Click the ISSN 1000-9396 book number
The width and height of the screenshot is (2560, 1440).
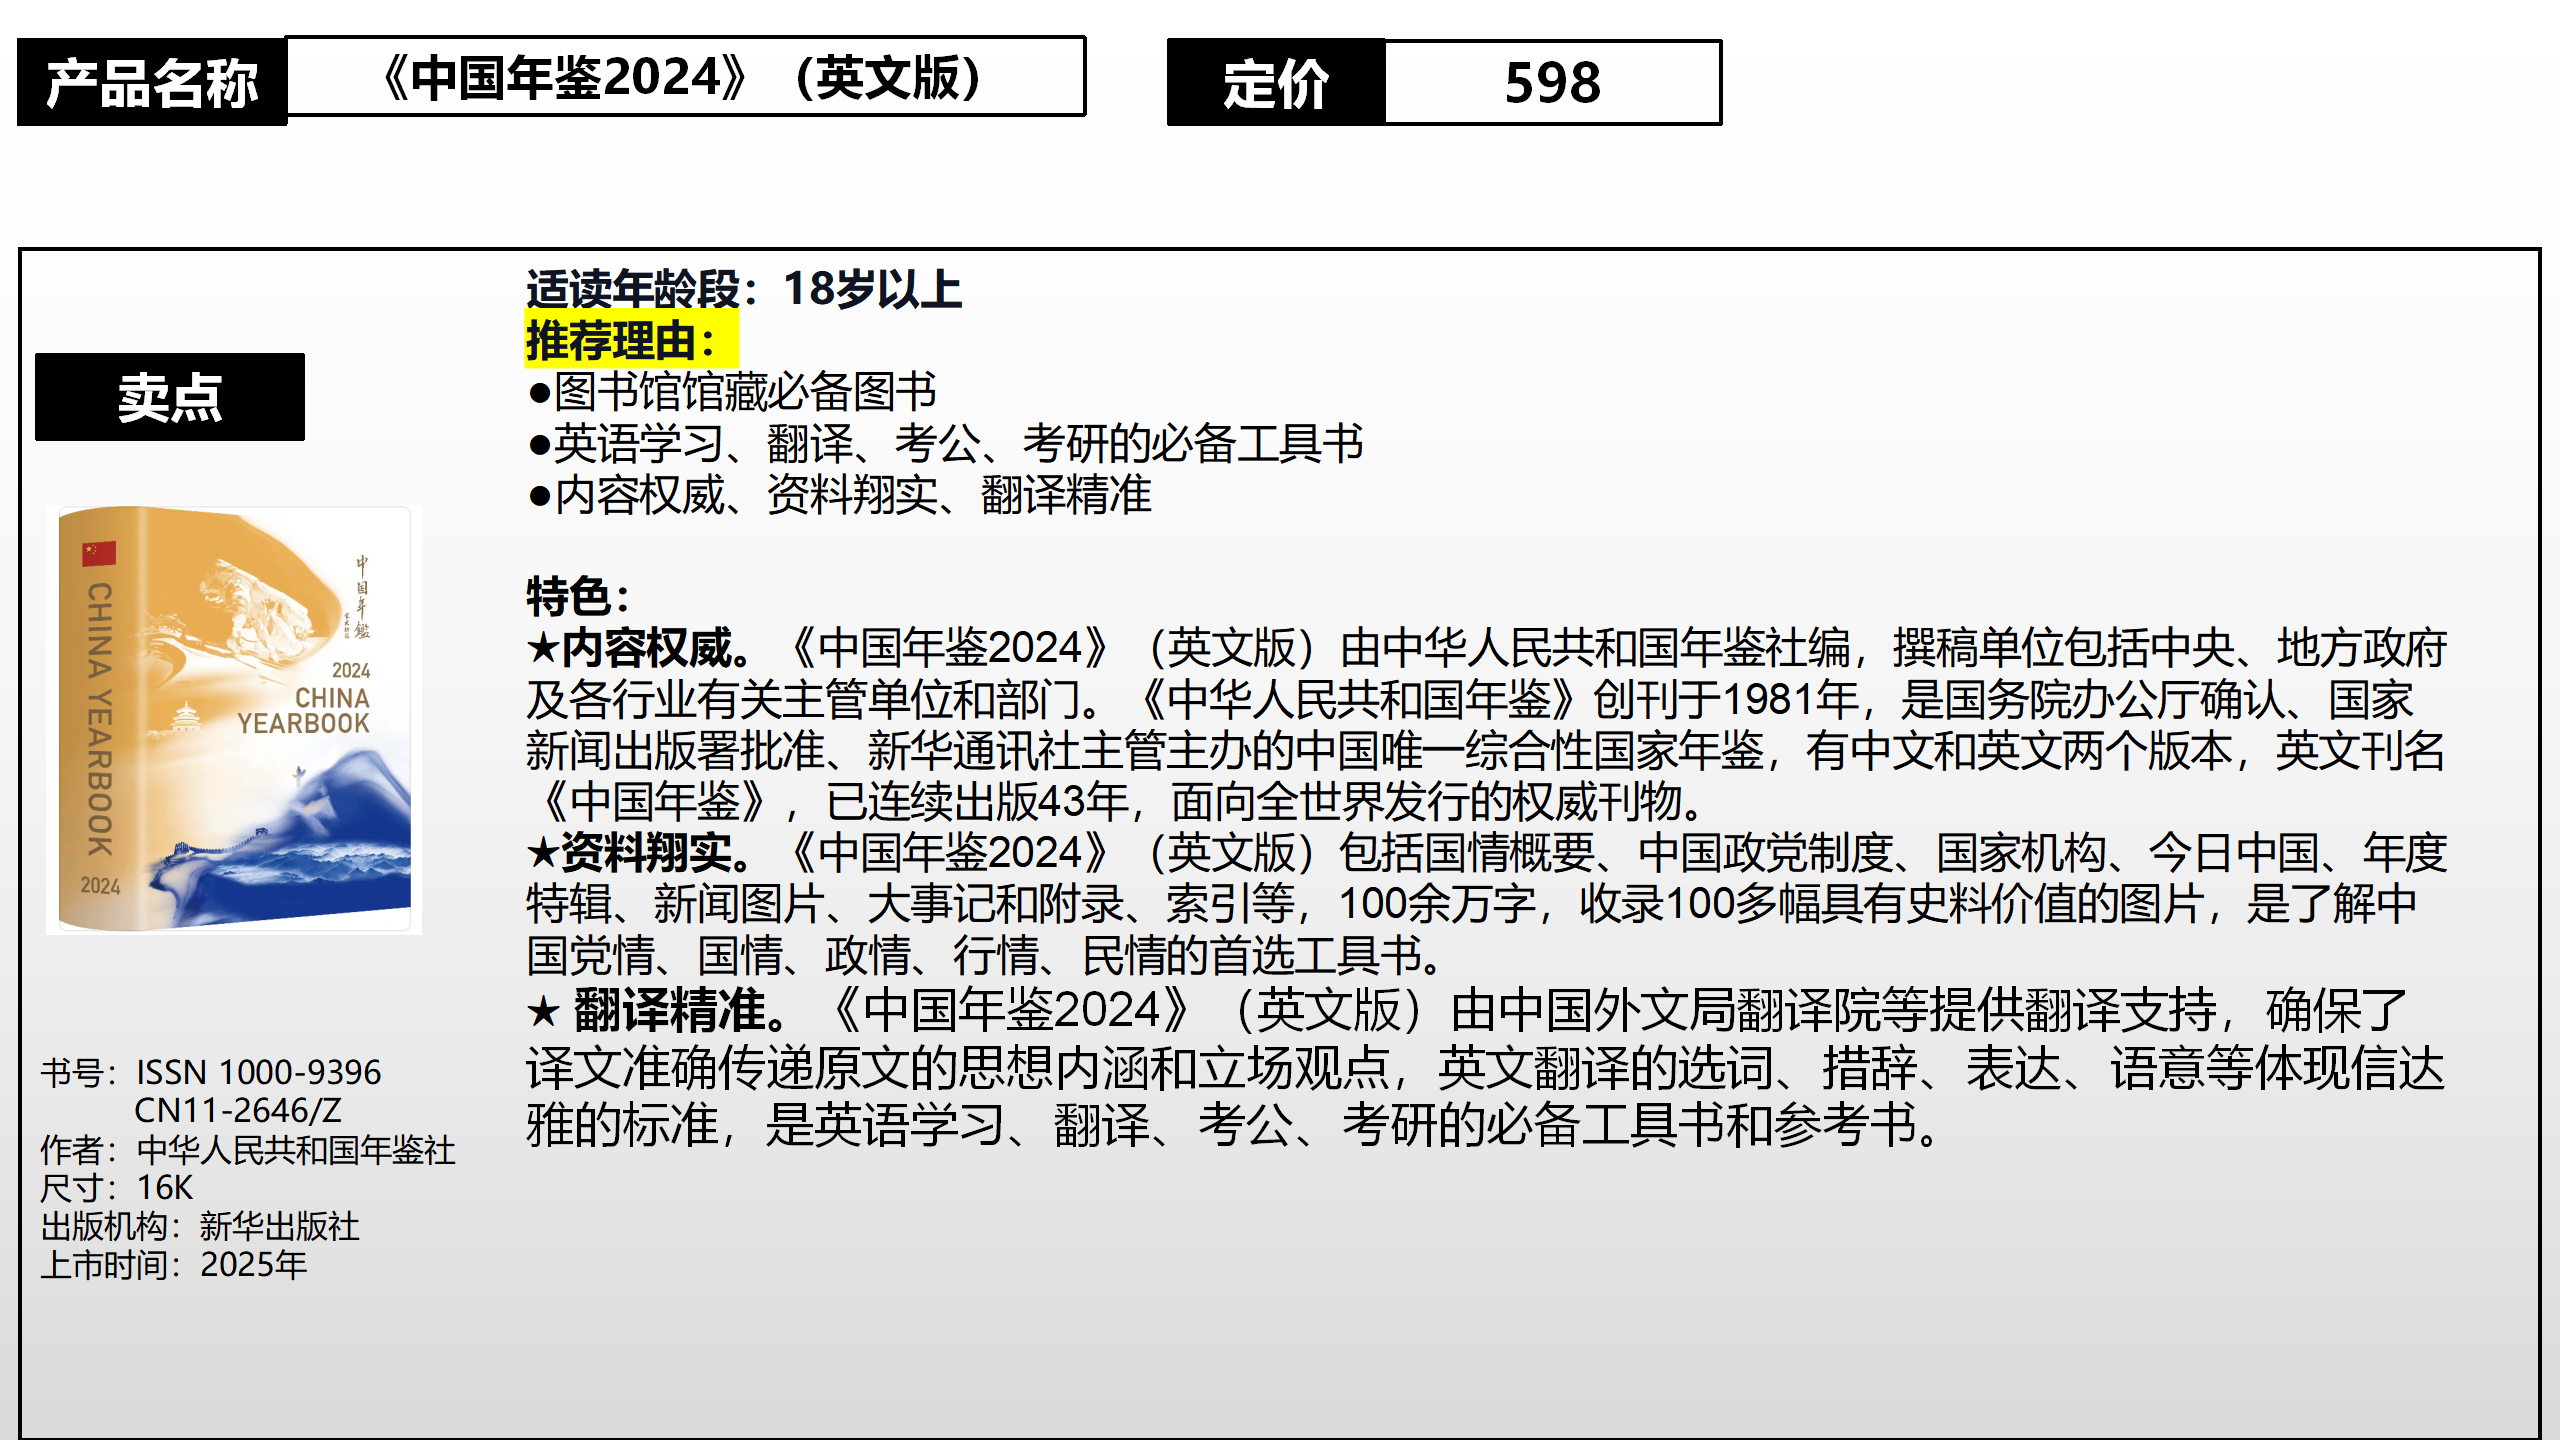(x=258, y=1072)
